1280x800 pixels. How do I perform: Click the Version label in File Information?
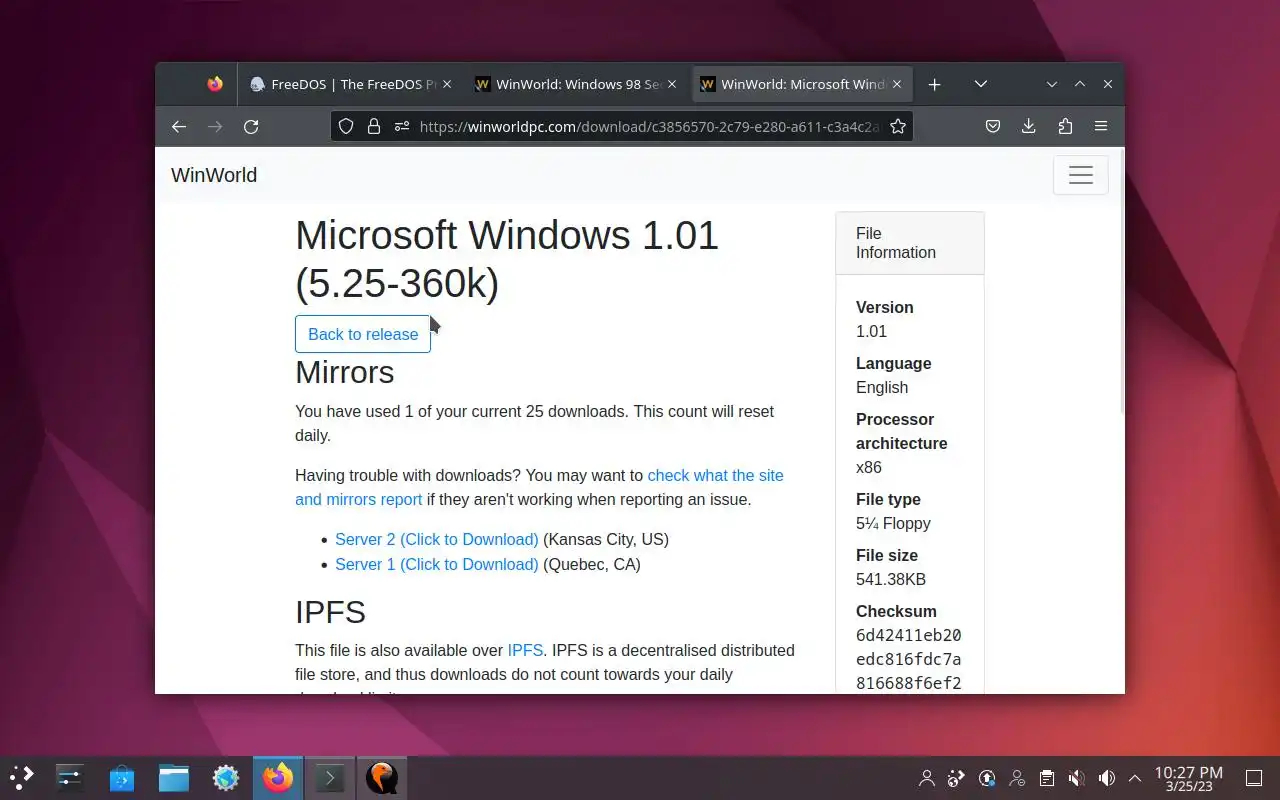click(x=884, y=307)
